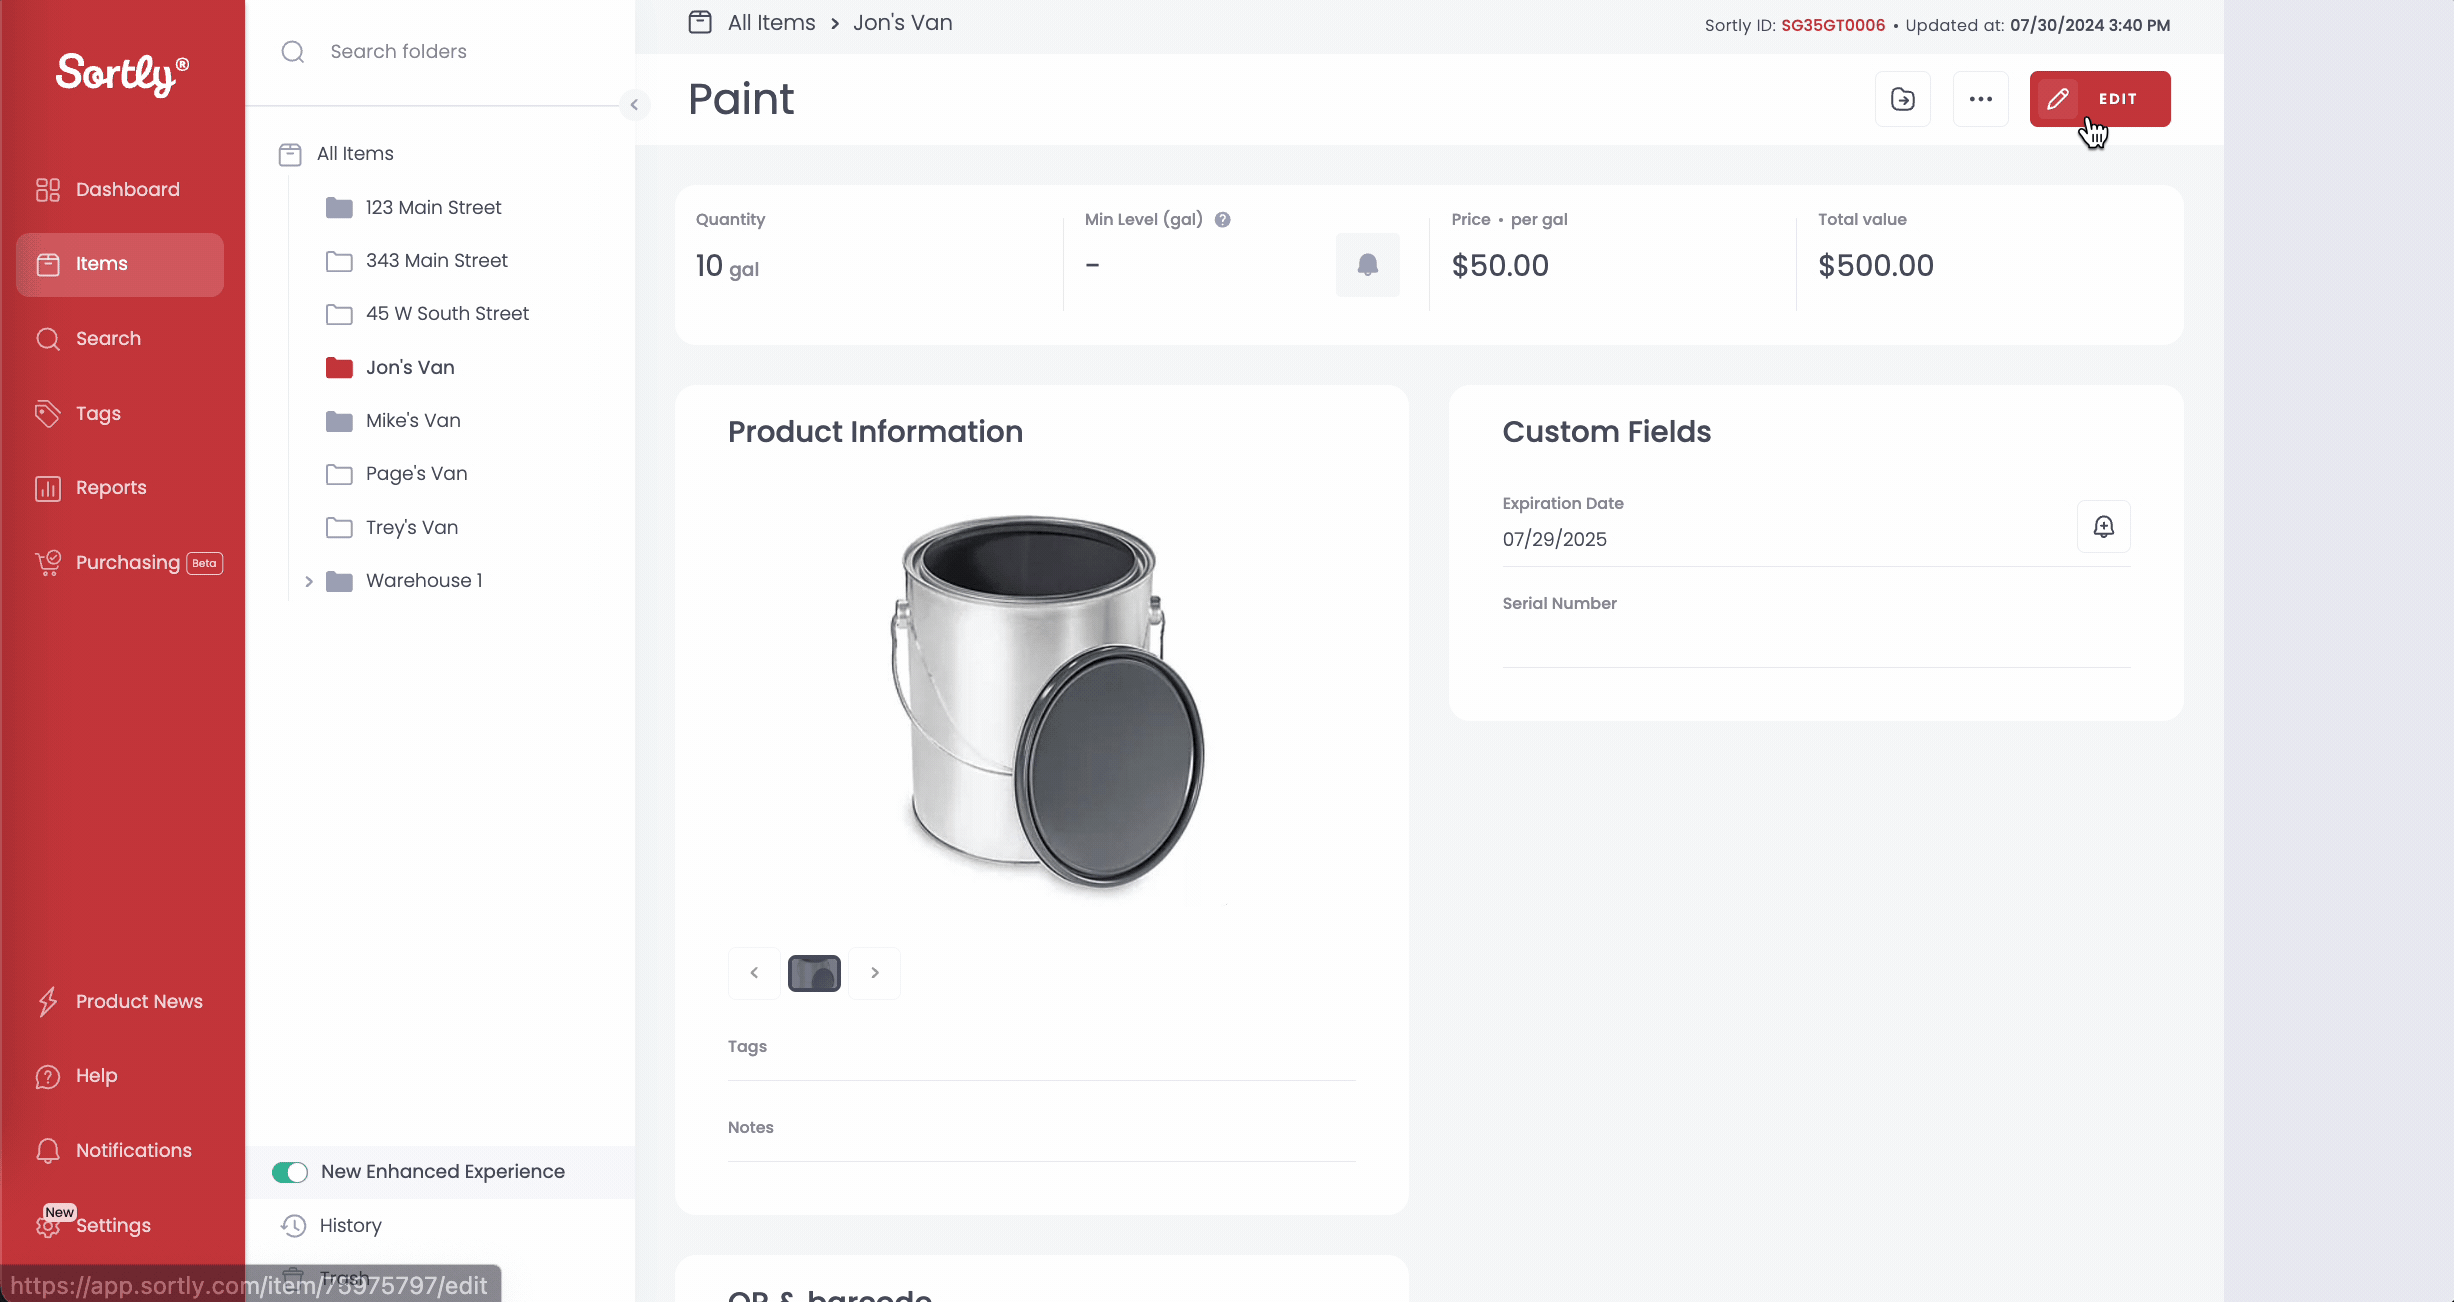Collapse the folder sidebar panel

pos(634,105)
